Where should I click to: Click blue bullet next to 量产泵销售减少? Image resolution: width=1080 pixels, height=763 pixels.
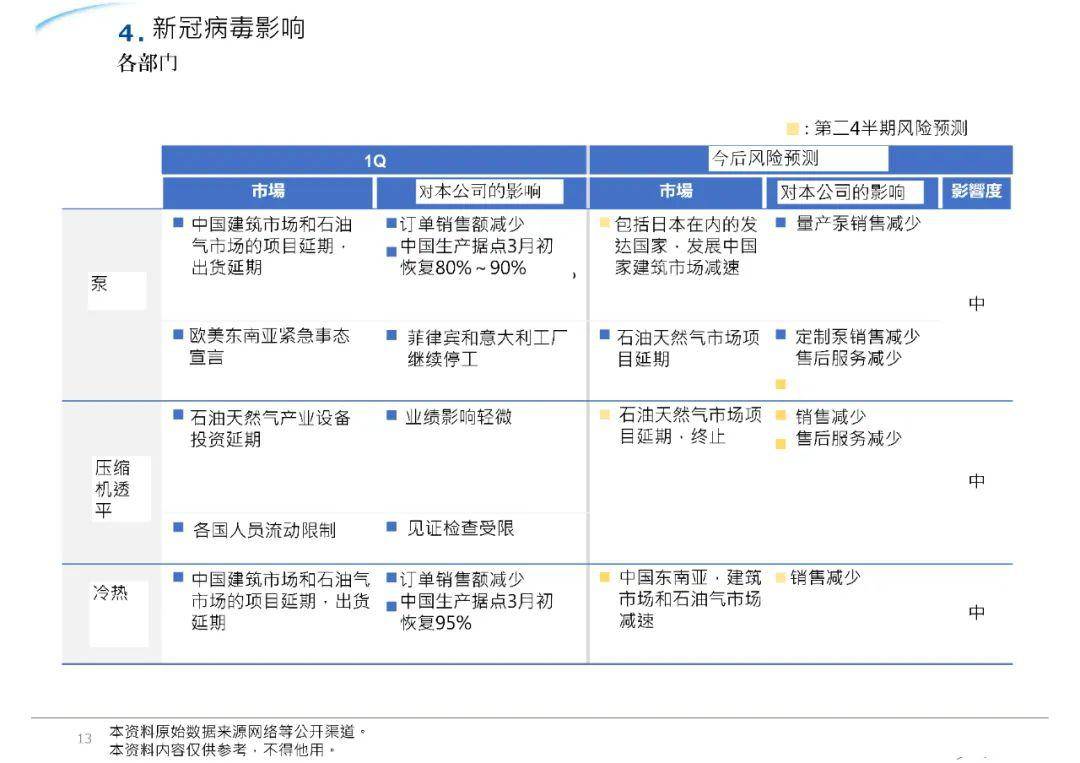(780, 222)
